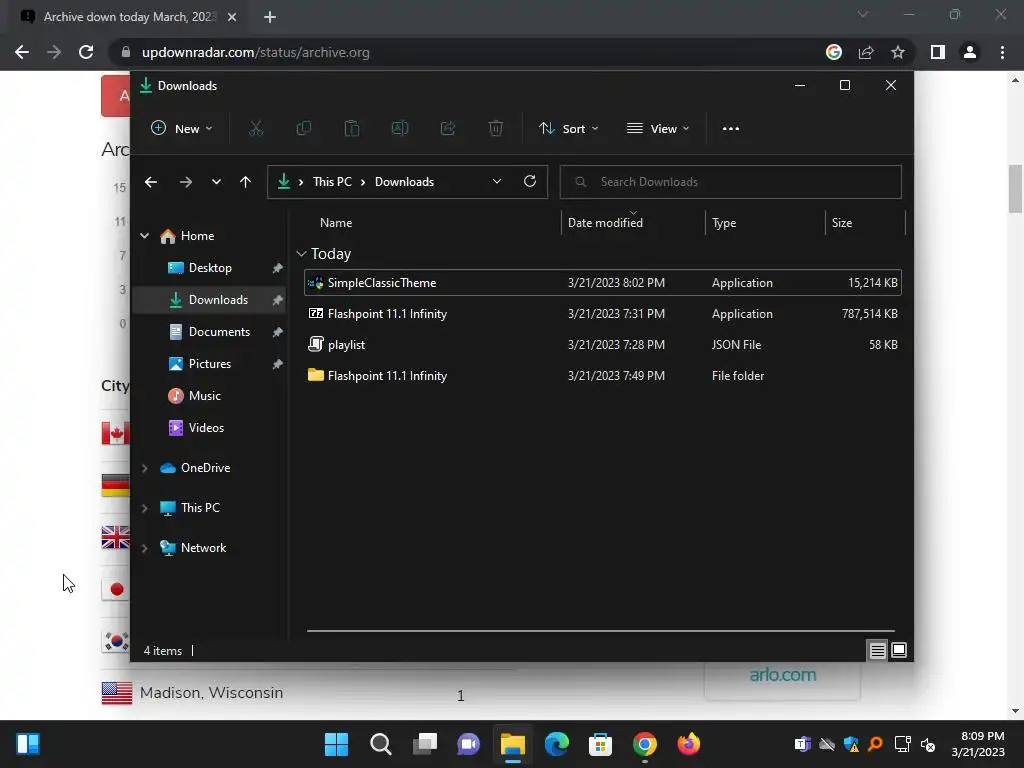Open recent locations dropdown arrow
Image resolution: width=1024 pixels, height=768 pixels.
(x=216, y=182)
